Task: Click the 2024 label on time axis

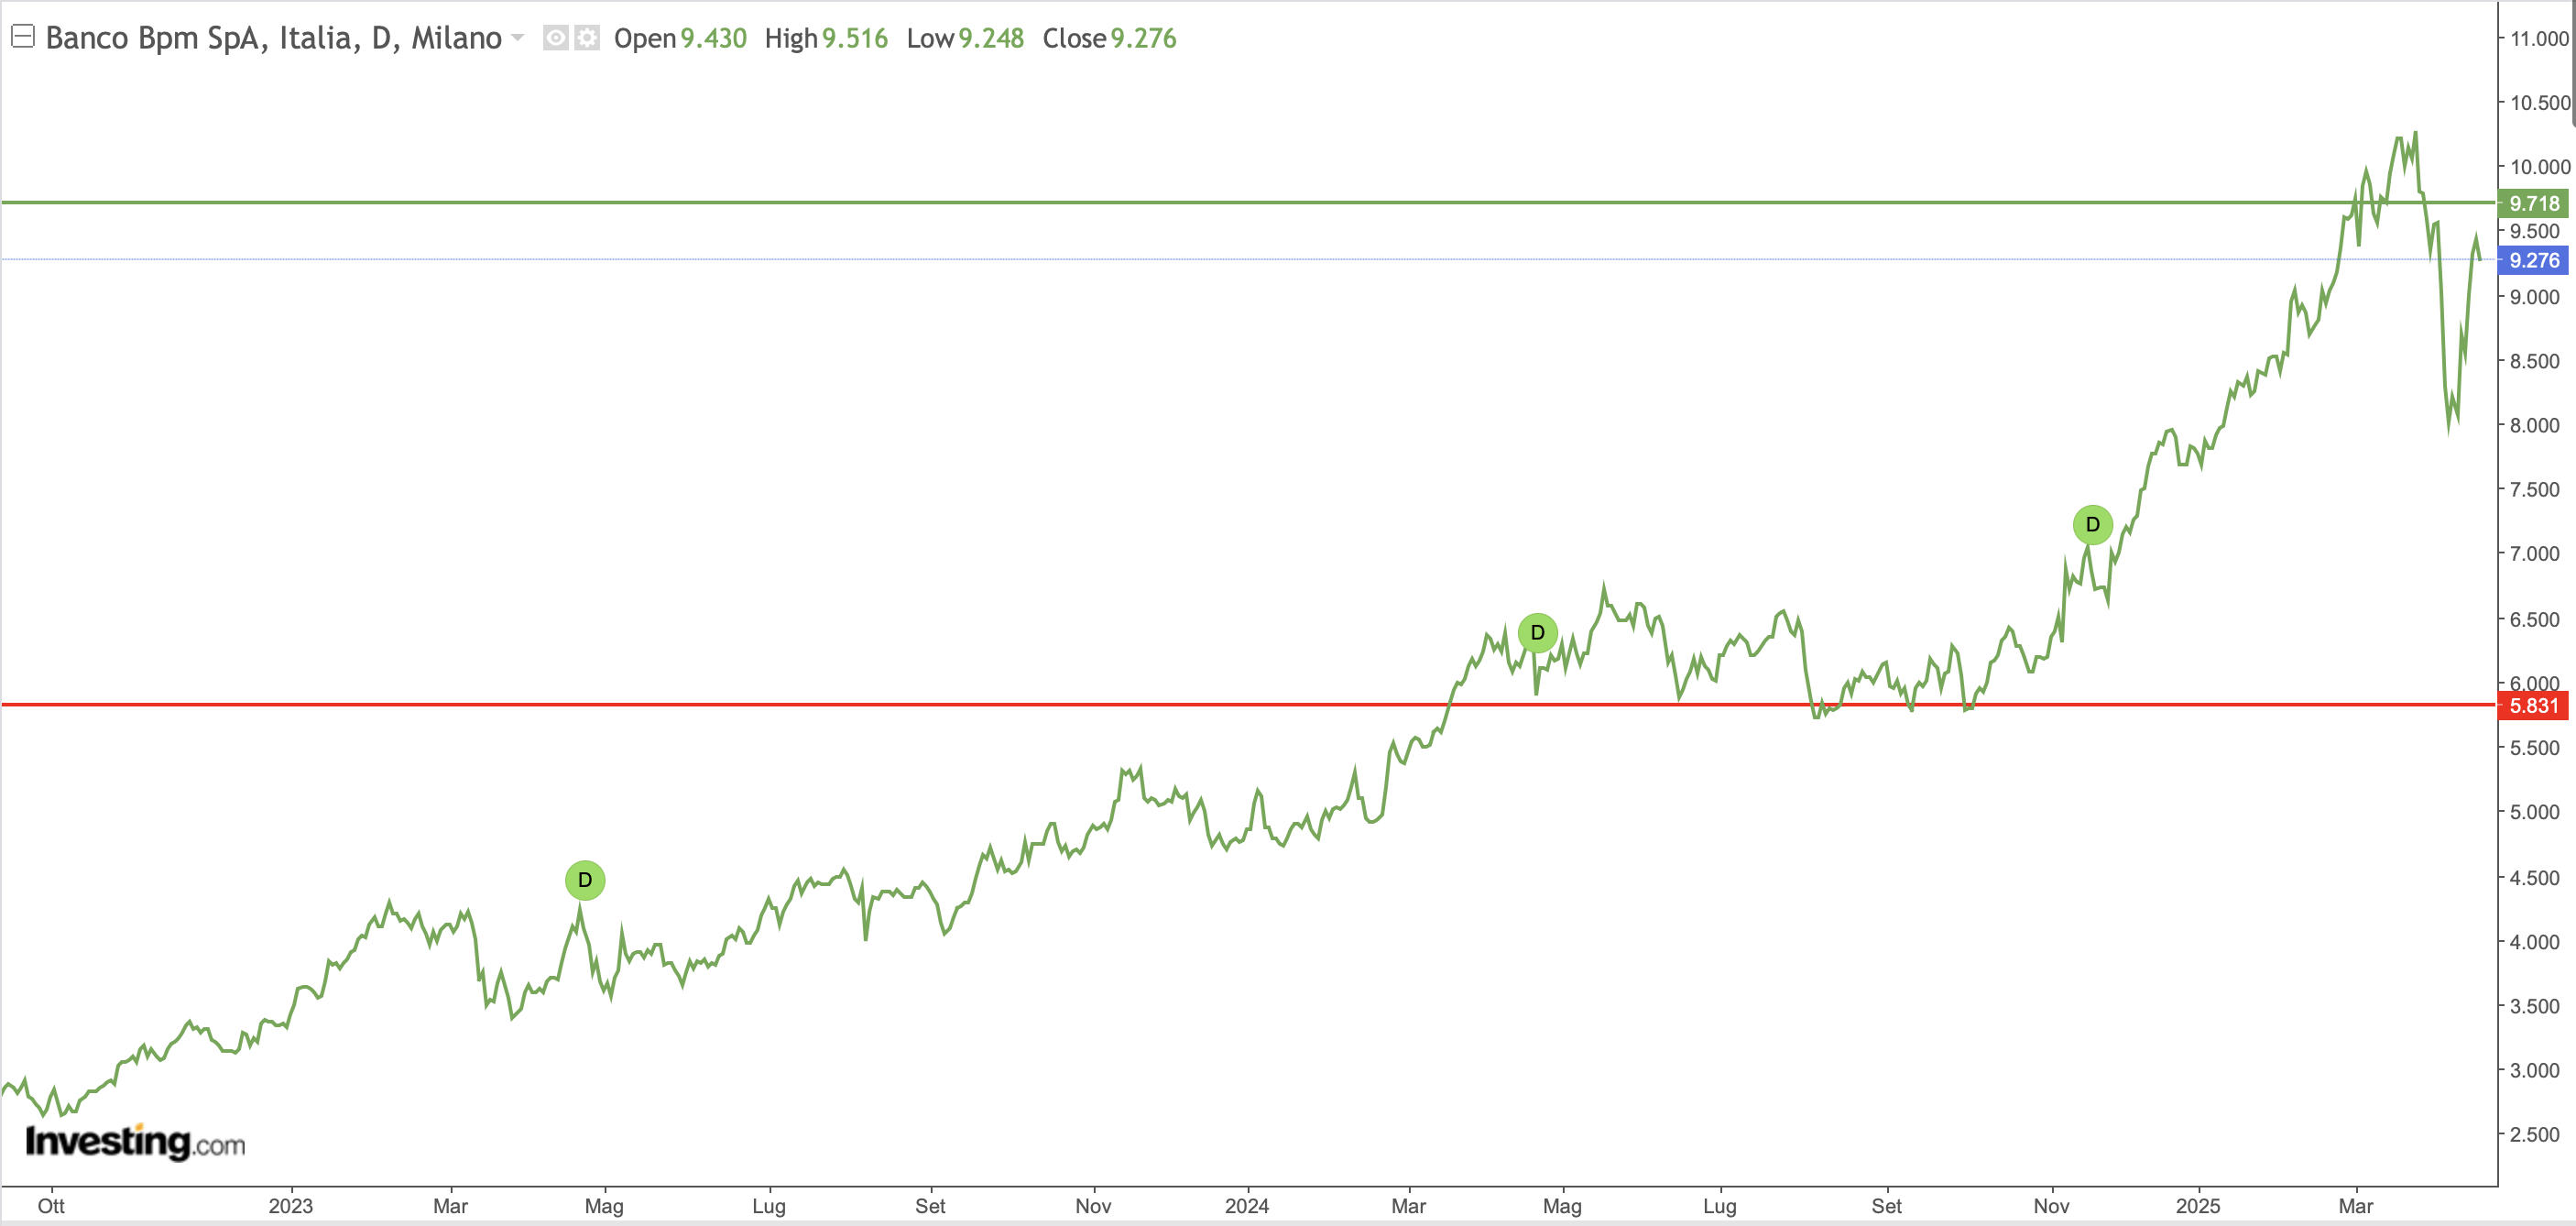Action: (x=1247, y=1206)
